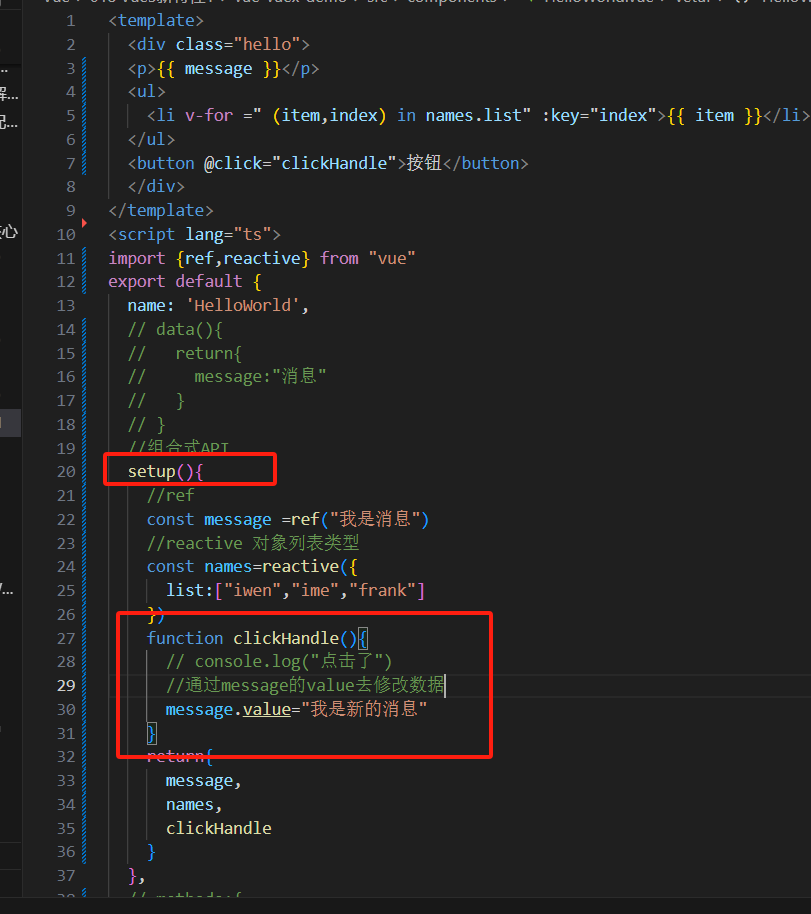Click names.list in the v-for expression
This screenshot has width=811, height=914.
tap(473, 116)
